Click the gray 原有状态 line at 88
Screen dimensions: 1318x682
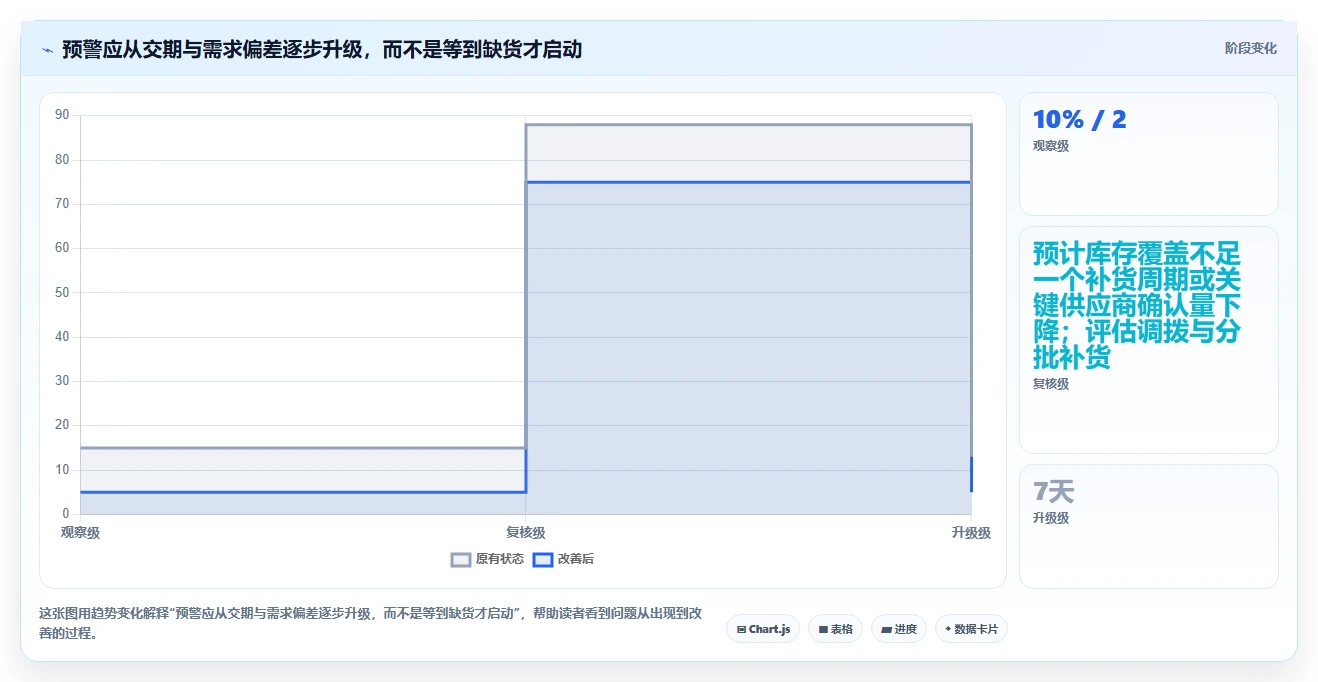tap(748, 125)
